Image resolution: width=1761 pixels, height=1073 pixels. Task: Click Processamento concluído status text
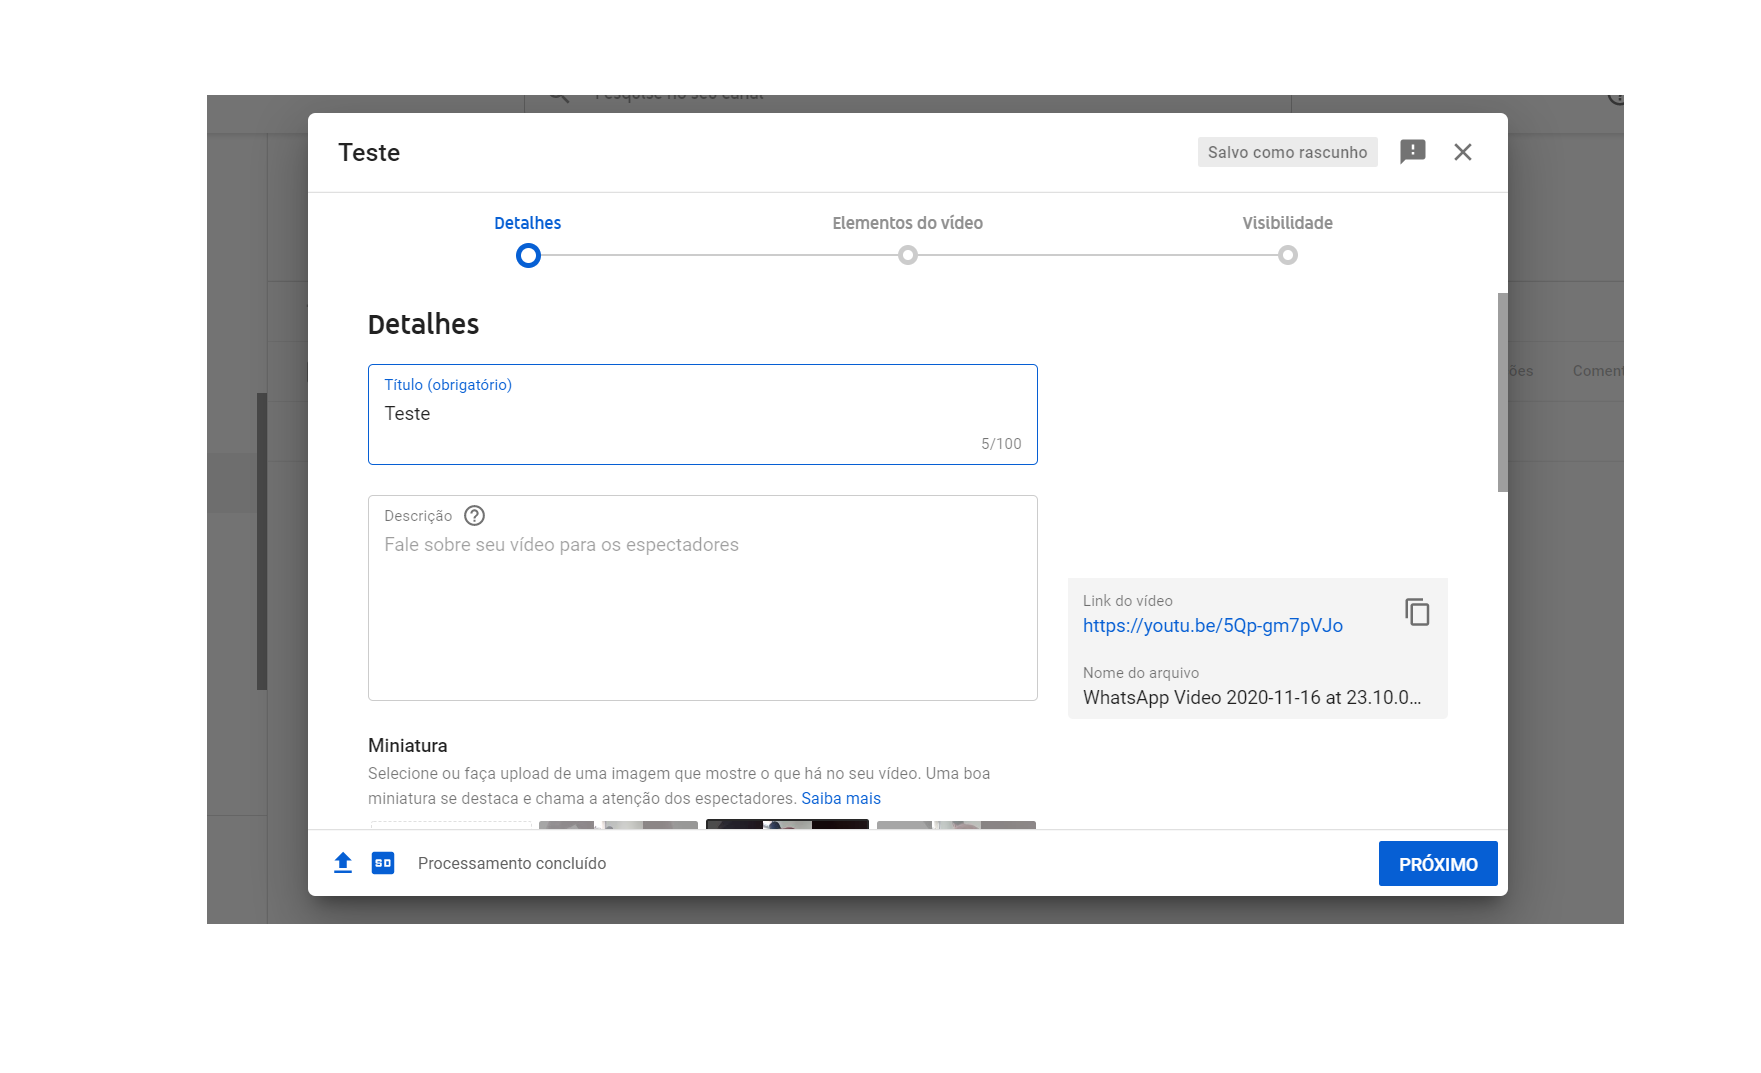tap(512, 864)
